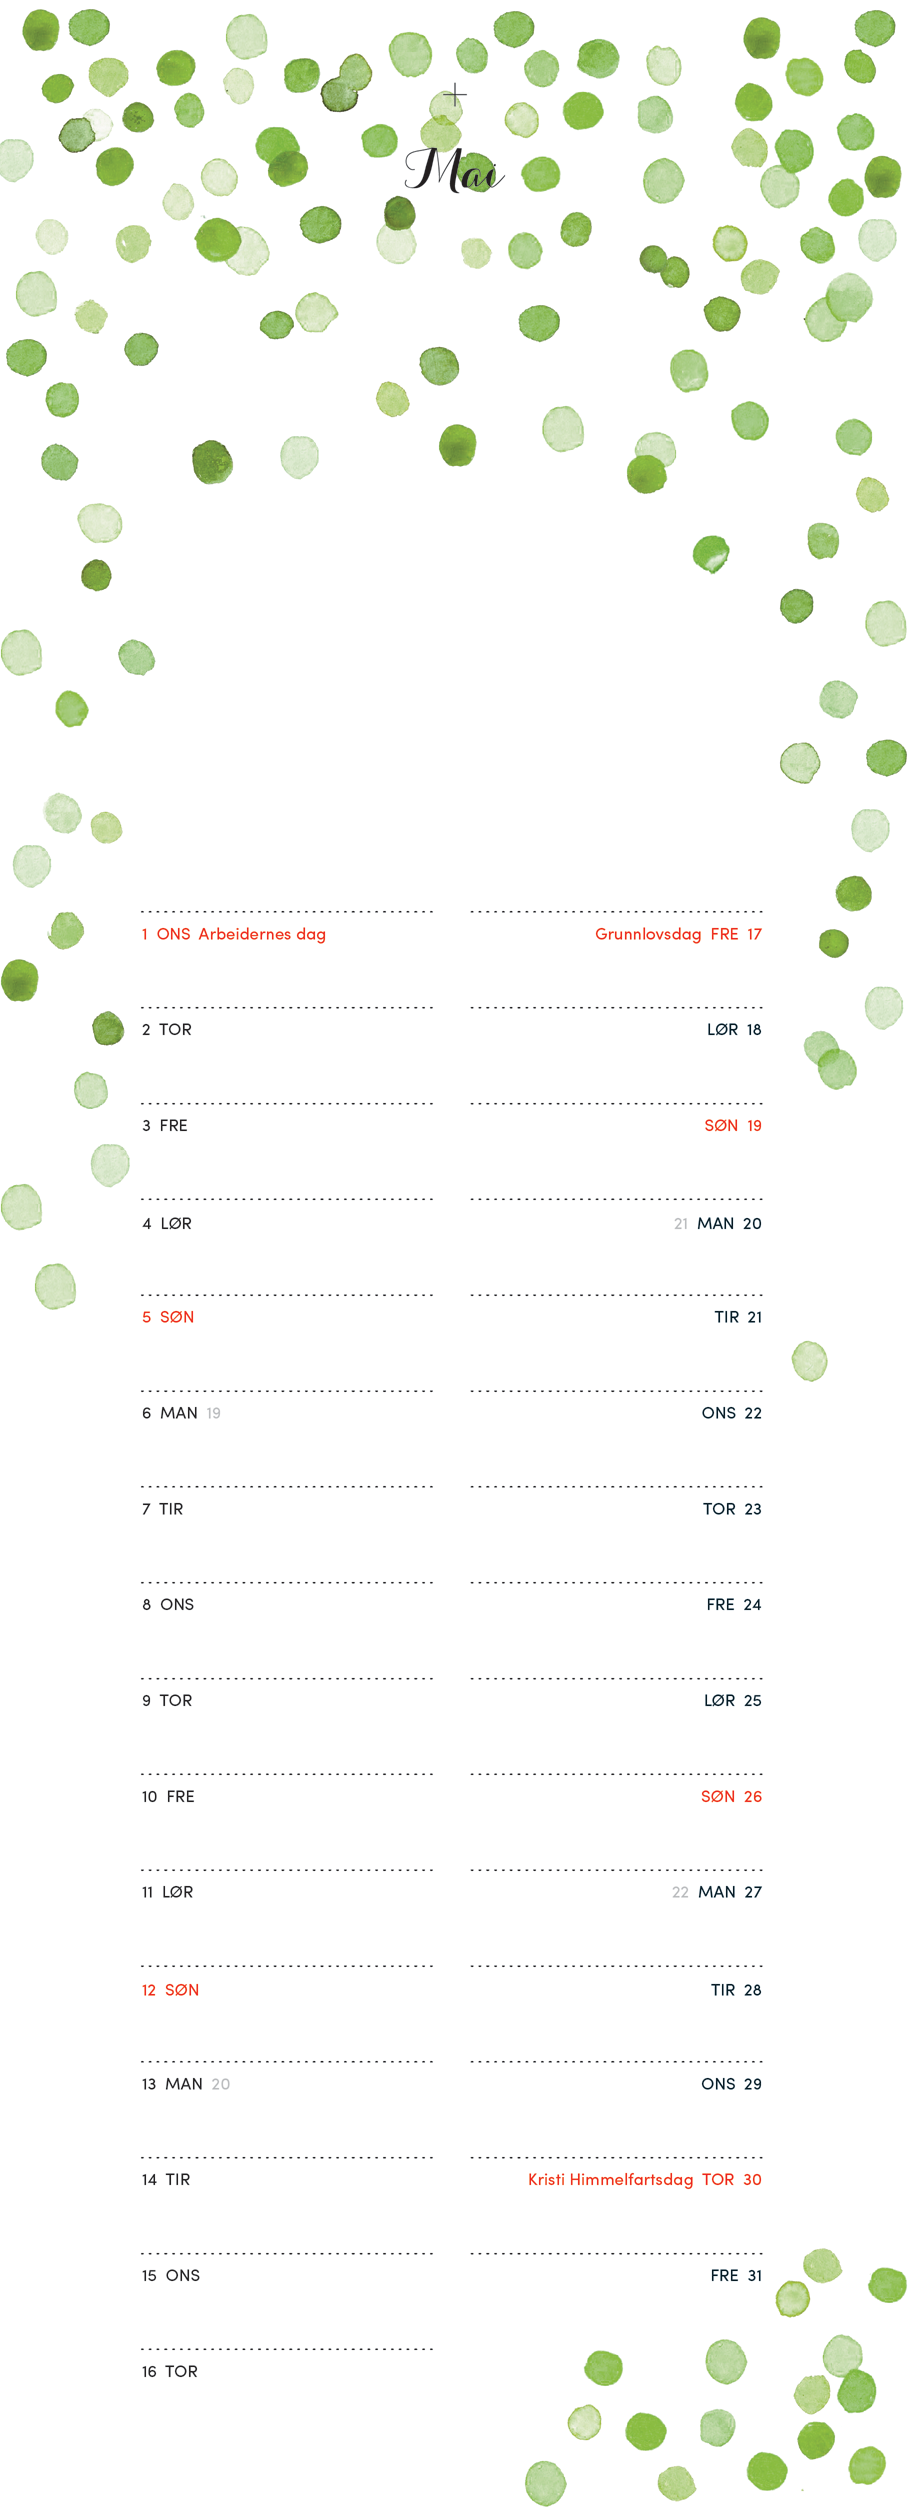This screenshot has width=910, height=2516.
Task: Click the TIR 21 date label
Action: click(x=738, y=1317)
